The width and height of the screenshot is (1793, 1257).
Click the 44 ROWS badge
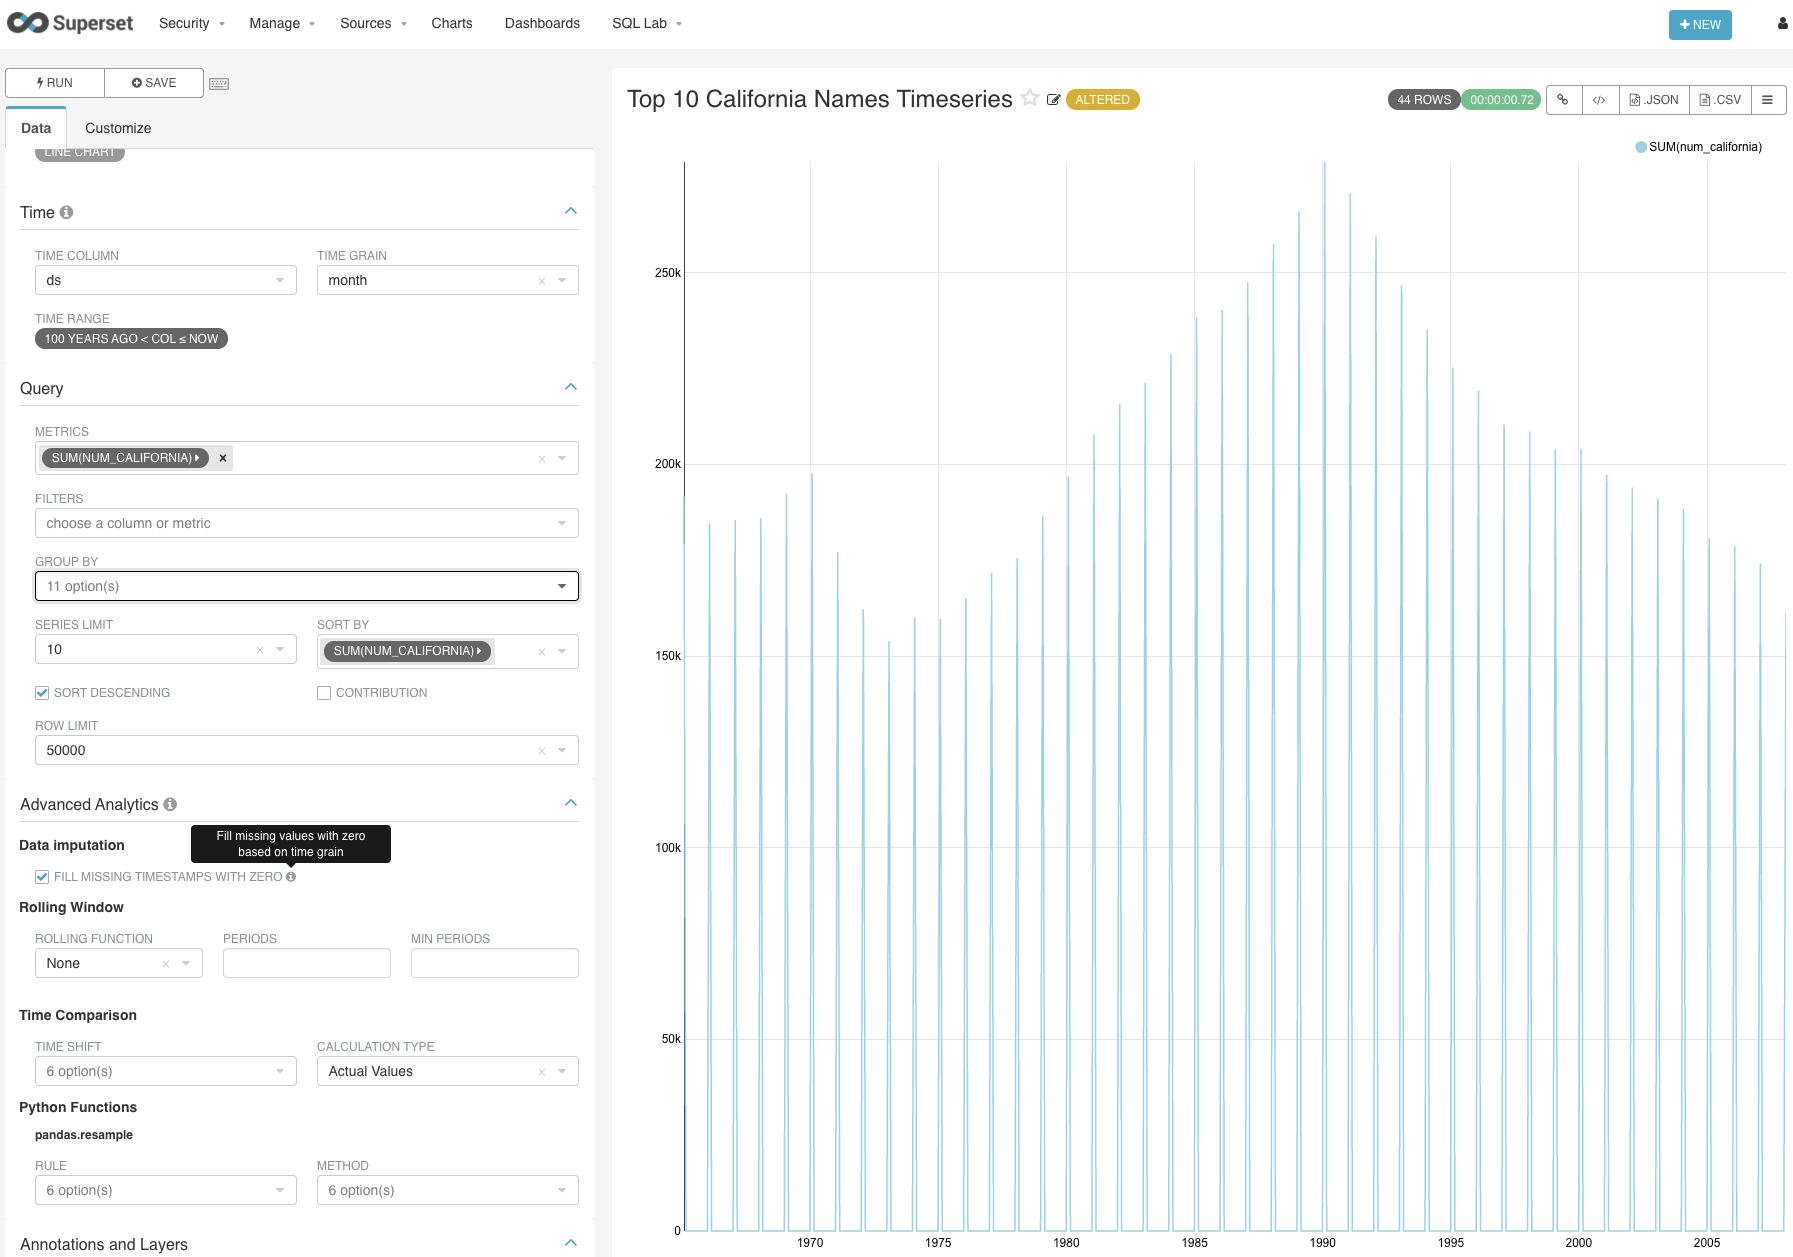point(1424,100)
